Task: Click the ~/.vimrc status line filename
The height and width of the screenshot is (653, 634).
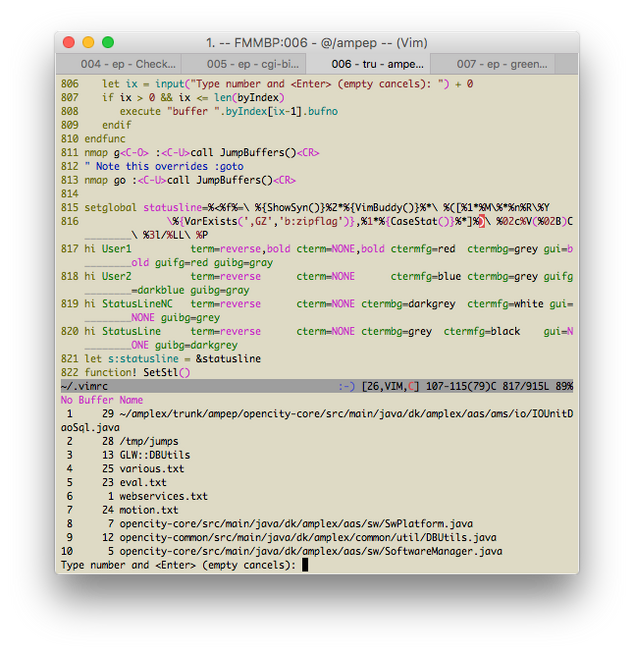Action: [84, 386]
